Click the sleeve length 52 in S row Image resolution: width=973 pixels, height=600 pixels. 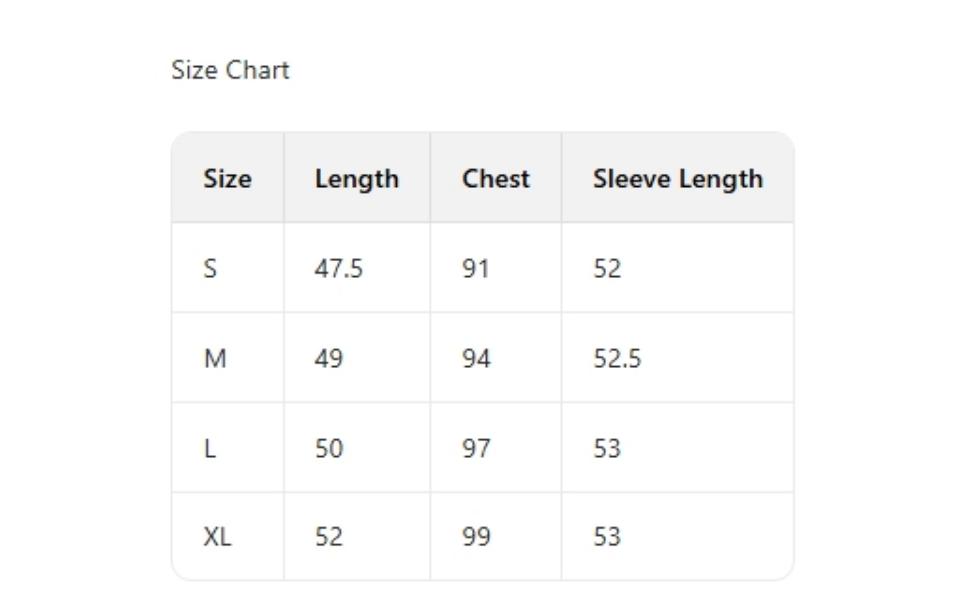[x=607, y=268]
